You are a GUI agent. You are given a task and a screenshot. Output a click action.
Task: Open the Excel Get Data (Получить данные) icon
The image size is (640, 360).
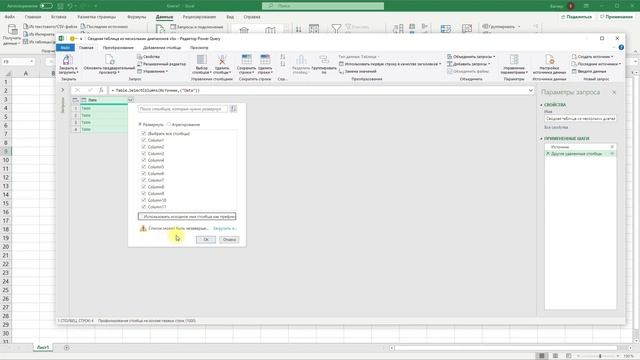(x=13, y=29)
